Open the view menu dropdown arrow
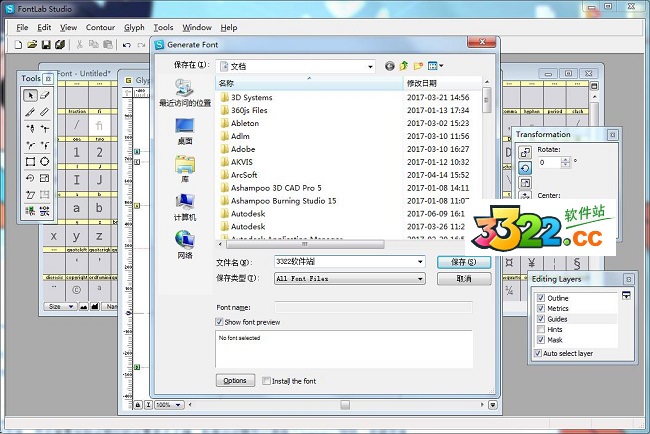The width and height of the screenshot is (650, 434). 441,65
